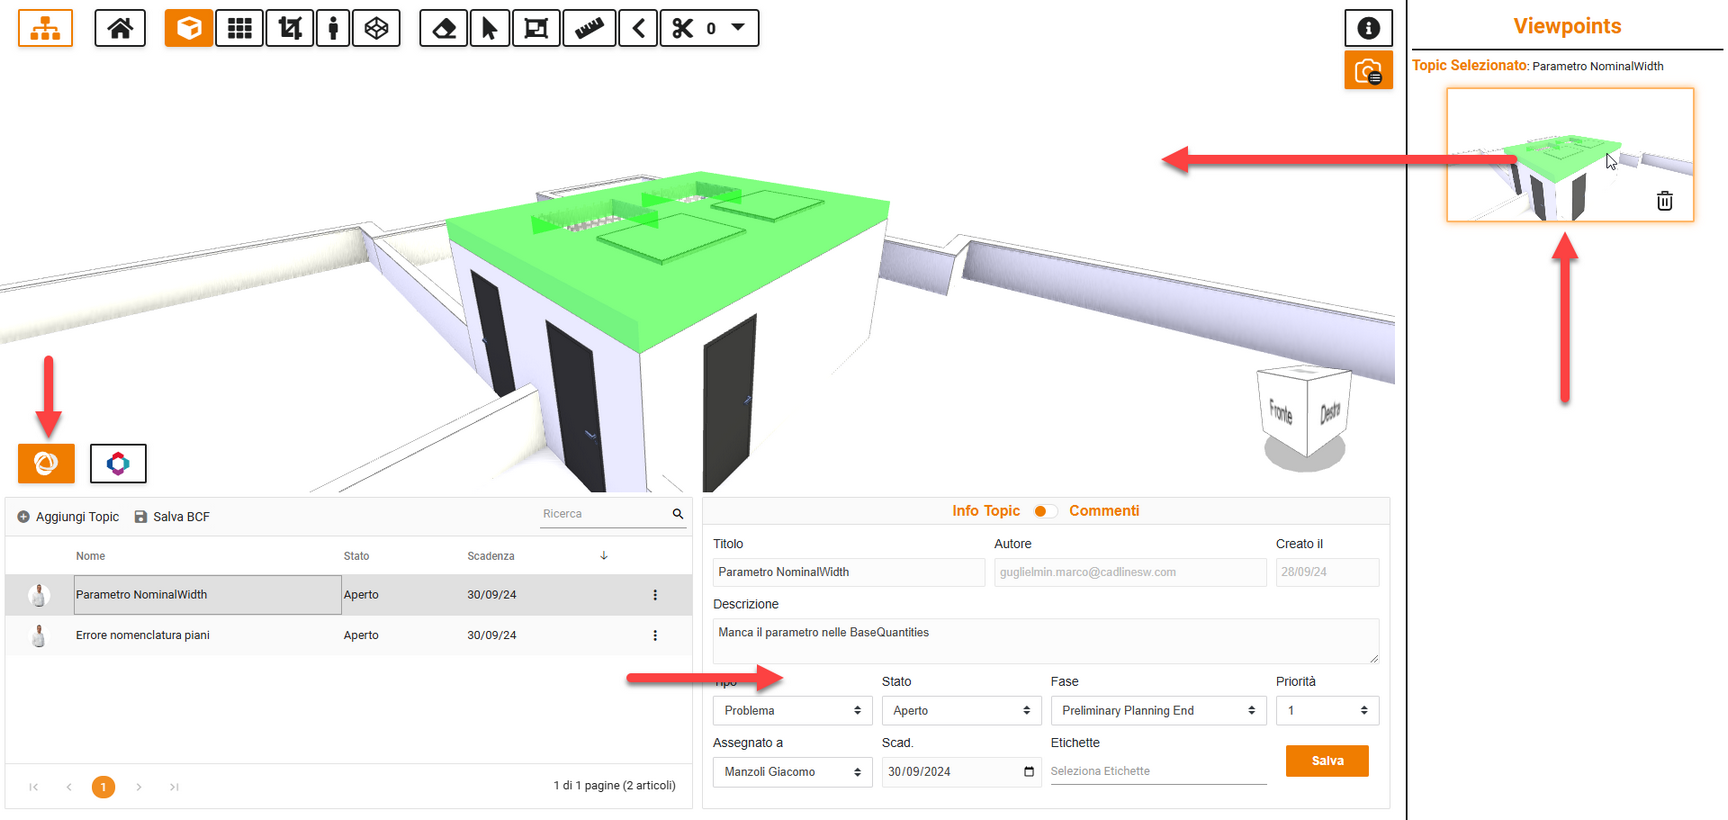
Task: Open the Scad. date calendar picker
Action: [1028, 772]
